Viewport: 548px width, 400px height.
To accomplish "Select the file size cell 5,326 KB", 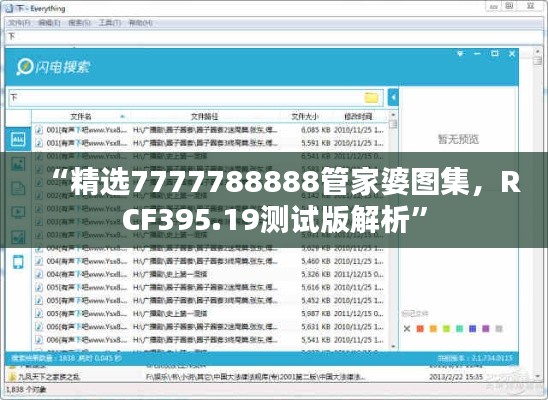I will 316,274.
